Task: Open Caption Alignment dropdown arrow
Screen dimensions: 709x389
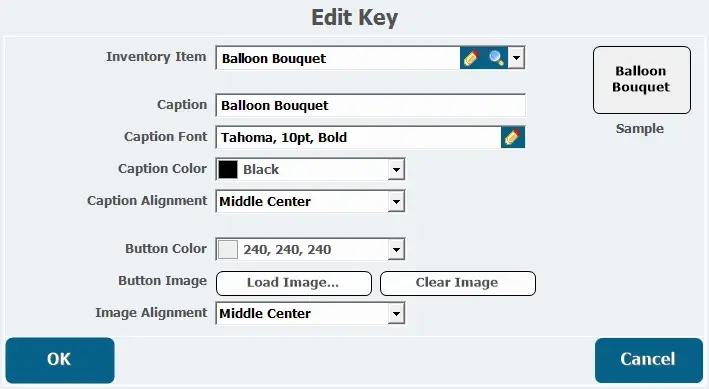Action: tap(396, 201)
